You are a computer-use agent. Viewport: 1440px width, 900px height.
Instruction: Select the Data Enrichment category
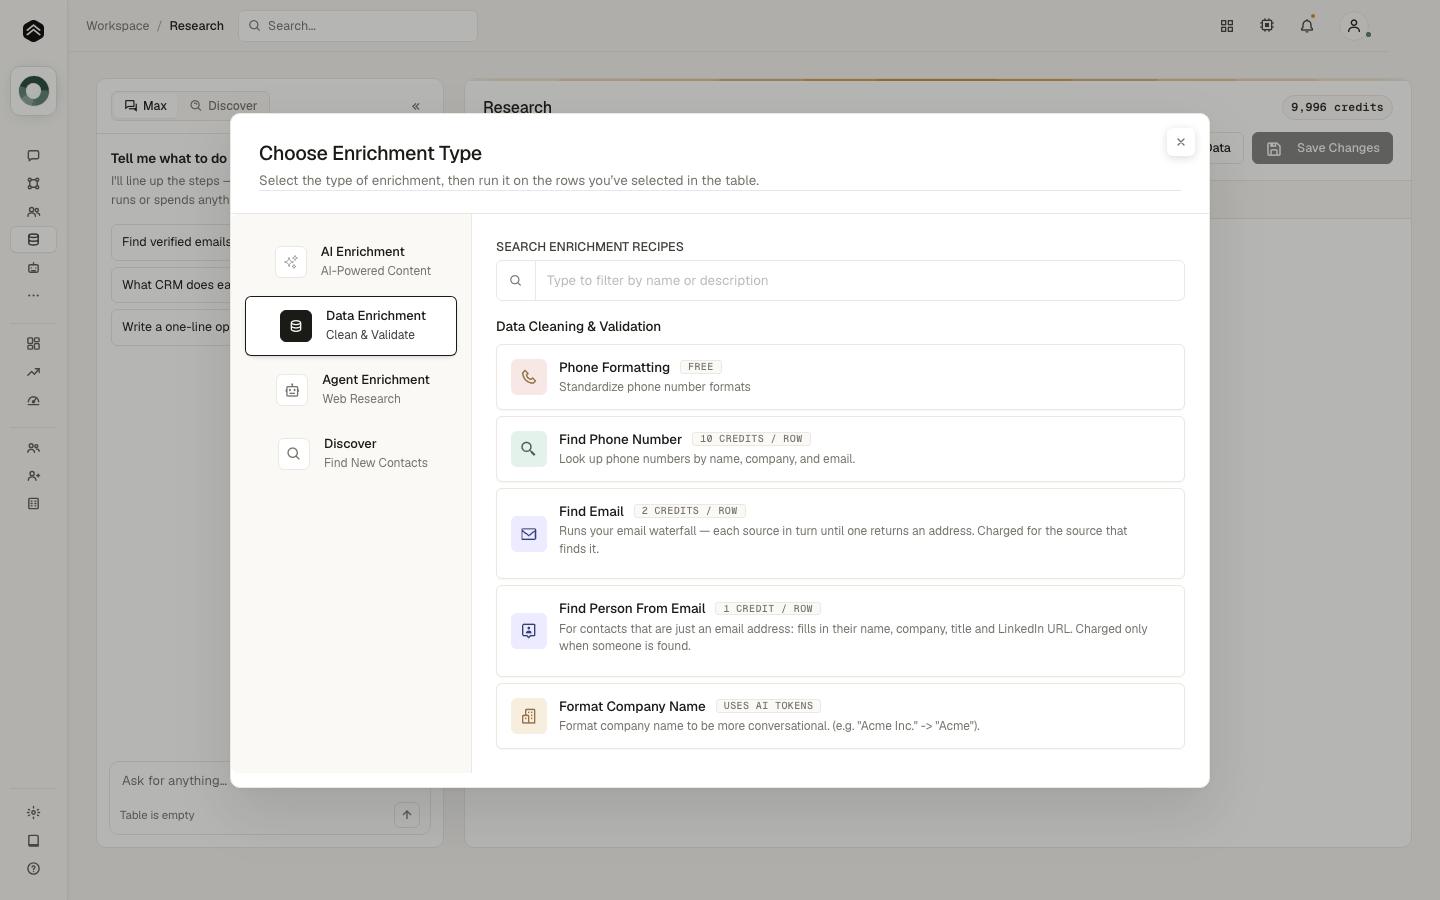(351, 326)
